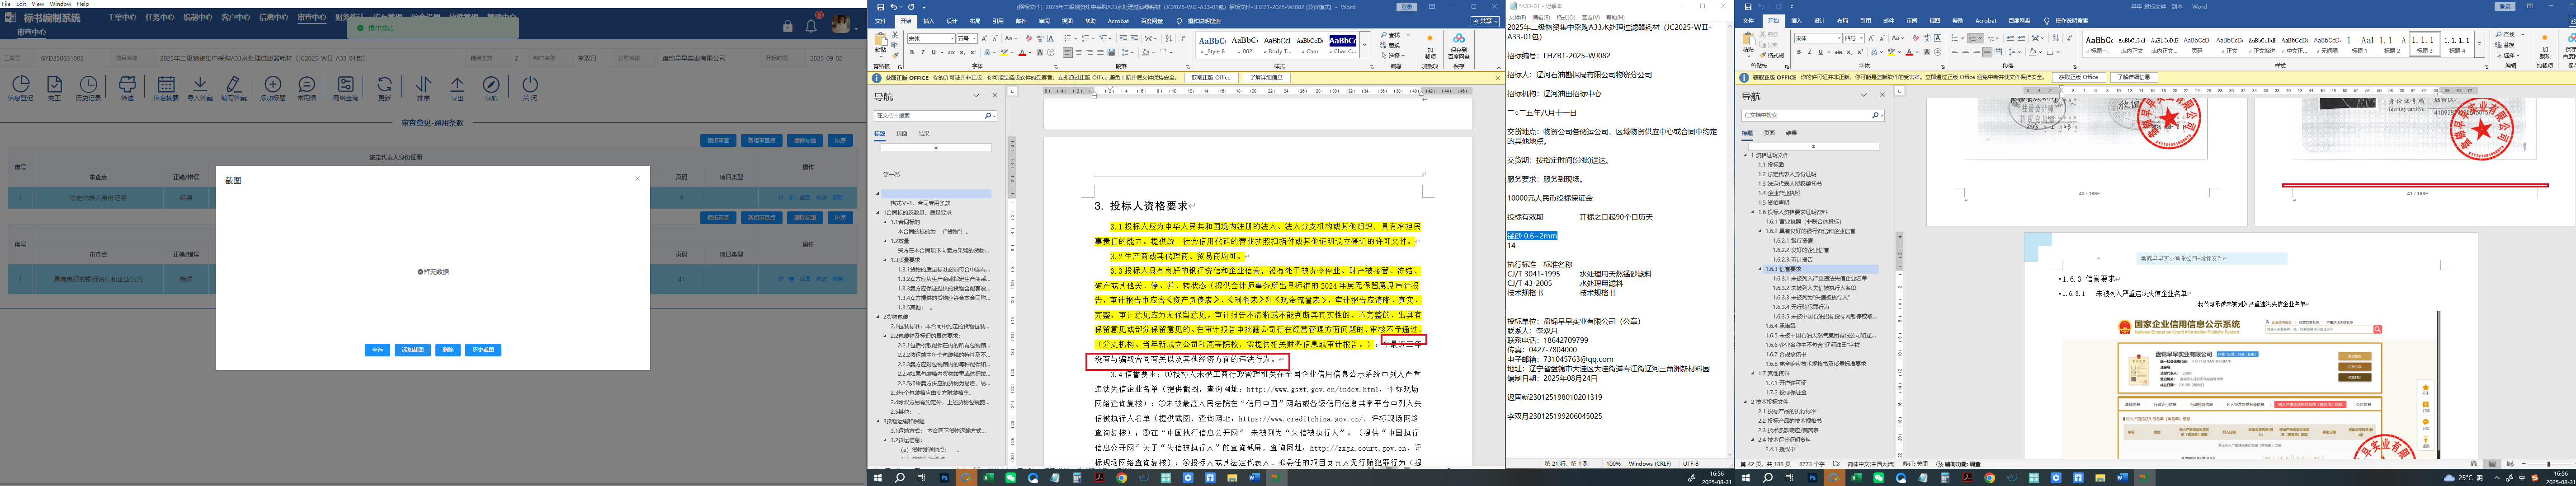The height and width of the screenshot is (486, 2576).
Task: Save the 招标文件 Word document
Action: (x=880, y=7)
